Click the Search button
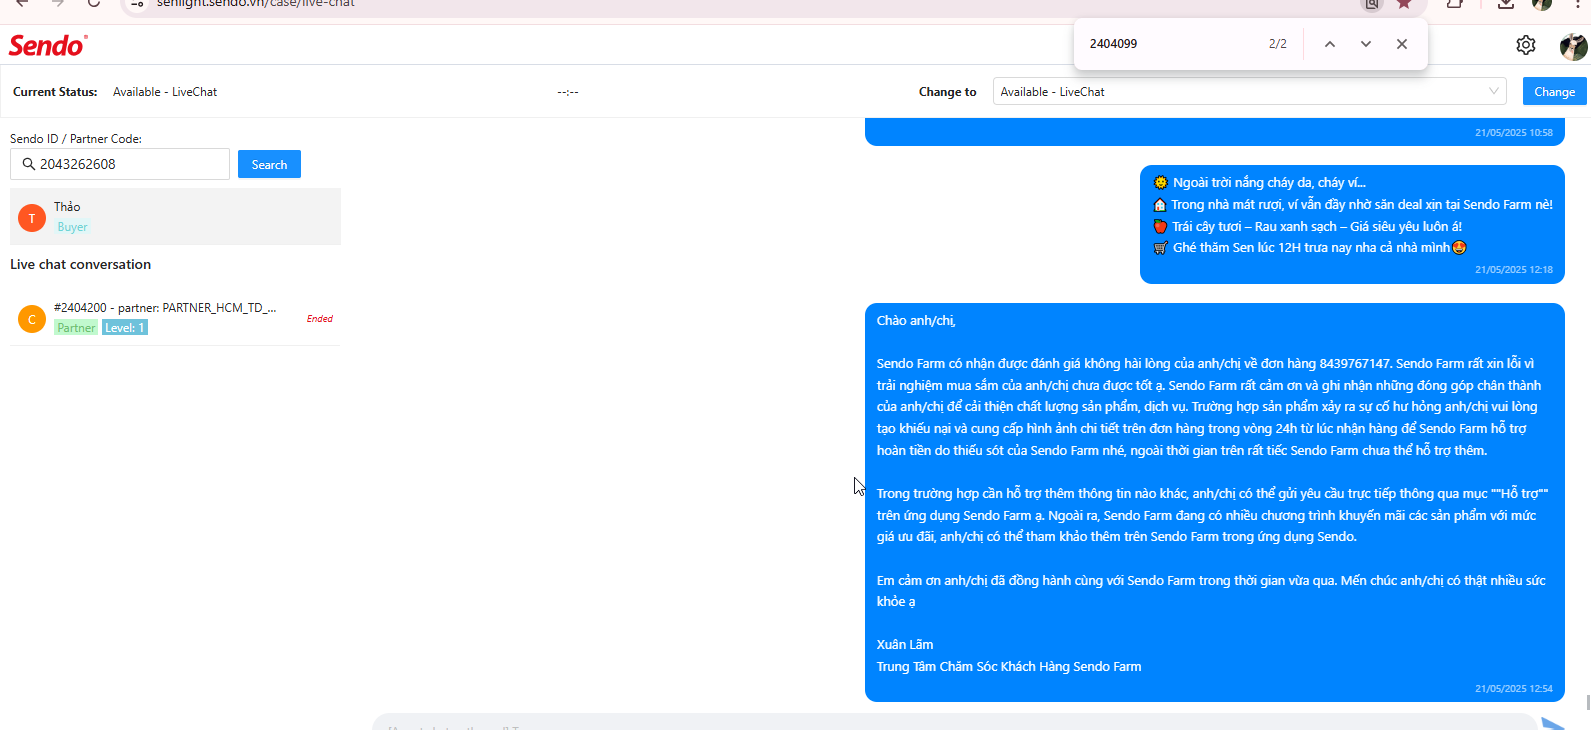1591x730 pixels. point(269,164)
